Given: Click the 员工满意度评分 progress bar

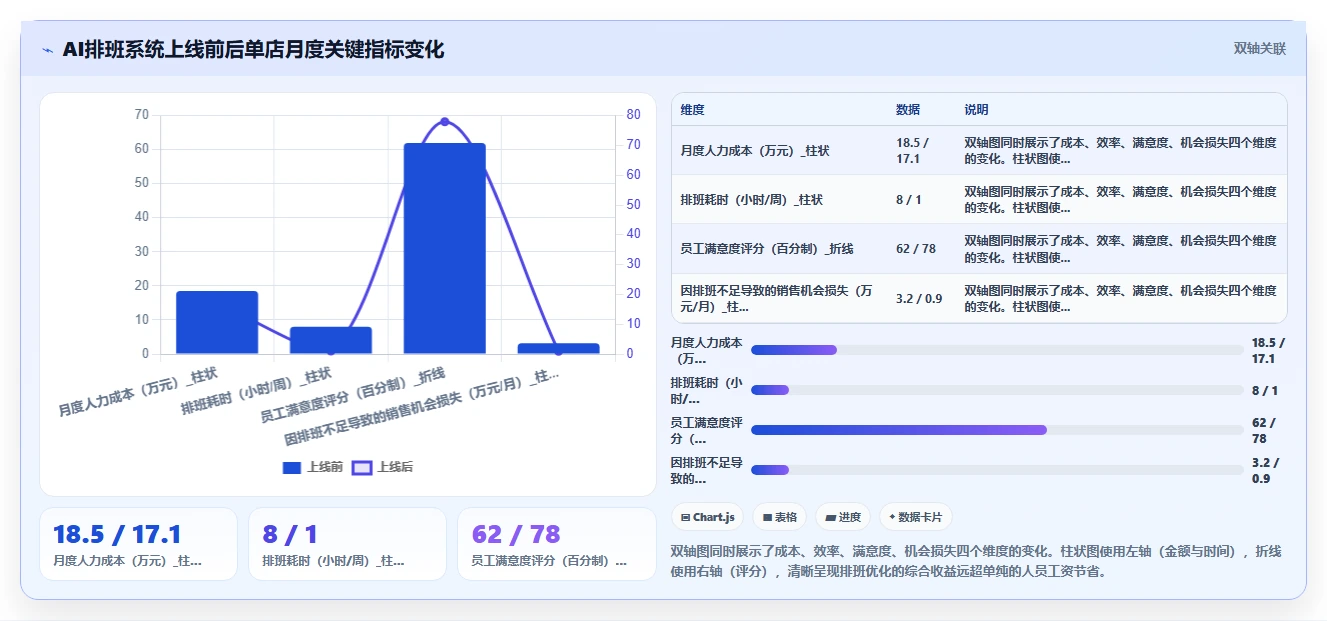Looking at the screenshot, I should point(997,430).
